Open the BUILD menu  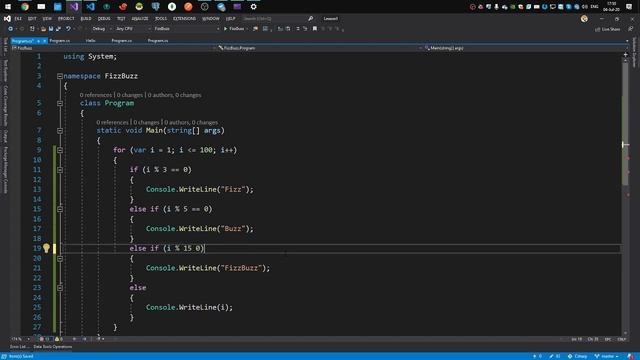coord(86,19)
